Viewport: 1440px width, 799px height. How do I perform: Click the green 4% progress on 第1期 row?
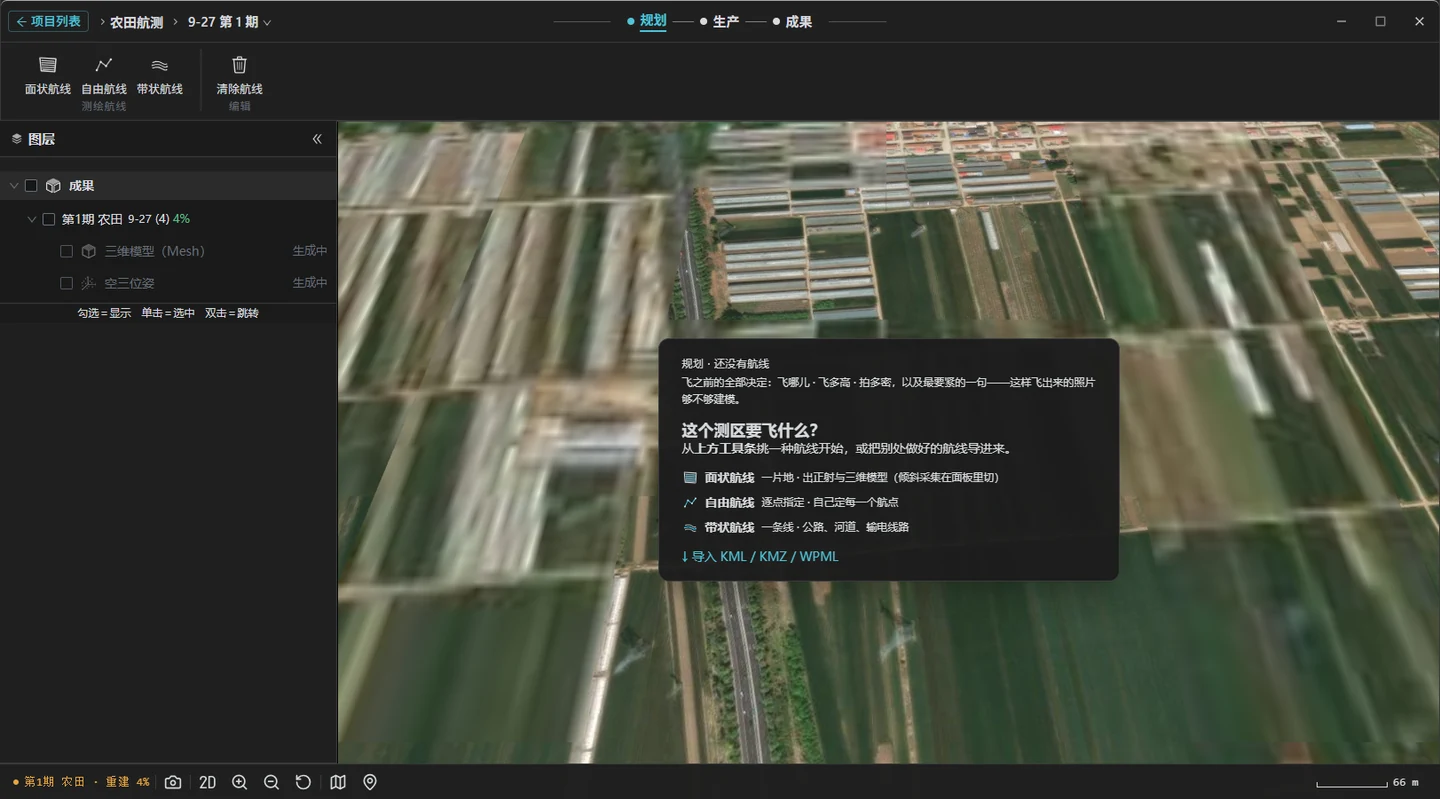click(181, 219)
